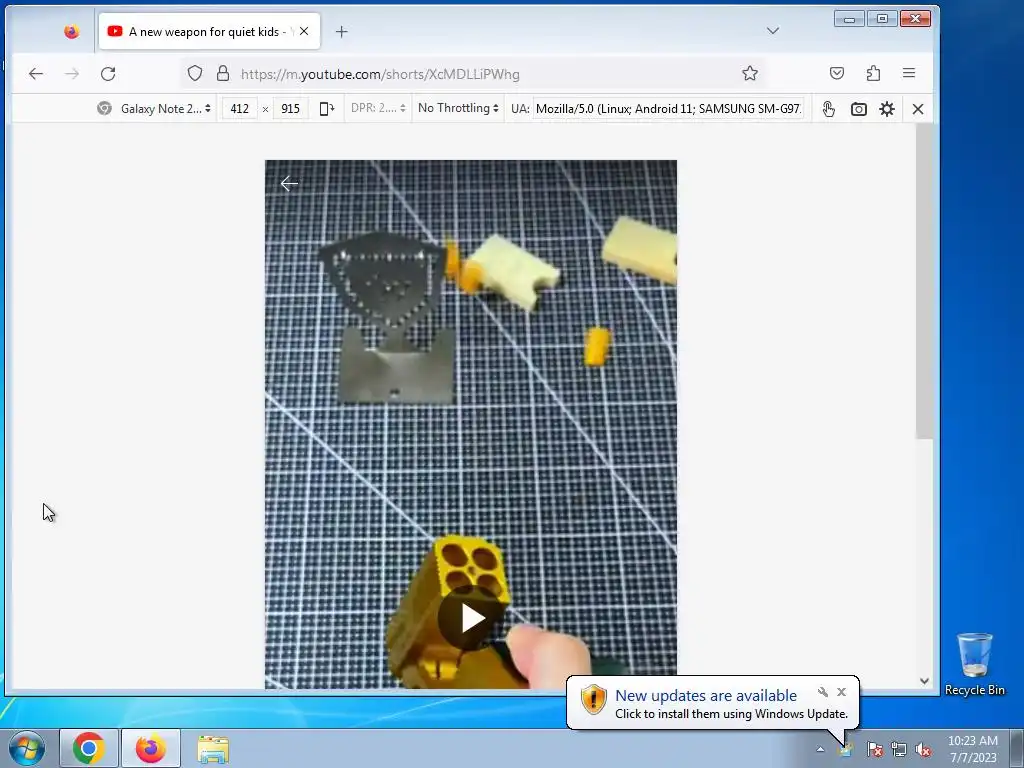
Task: Show hidden system tray icons
Action: pyautogui.click(x=820, y=749)
